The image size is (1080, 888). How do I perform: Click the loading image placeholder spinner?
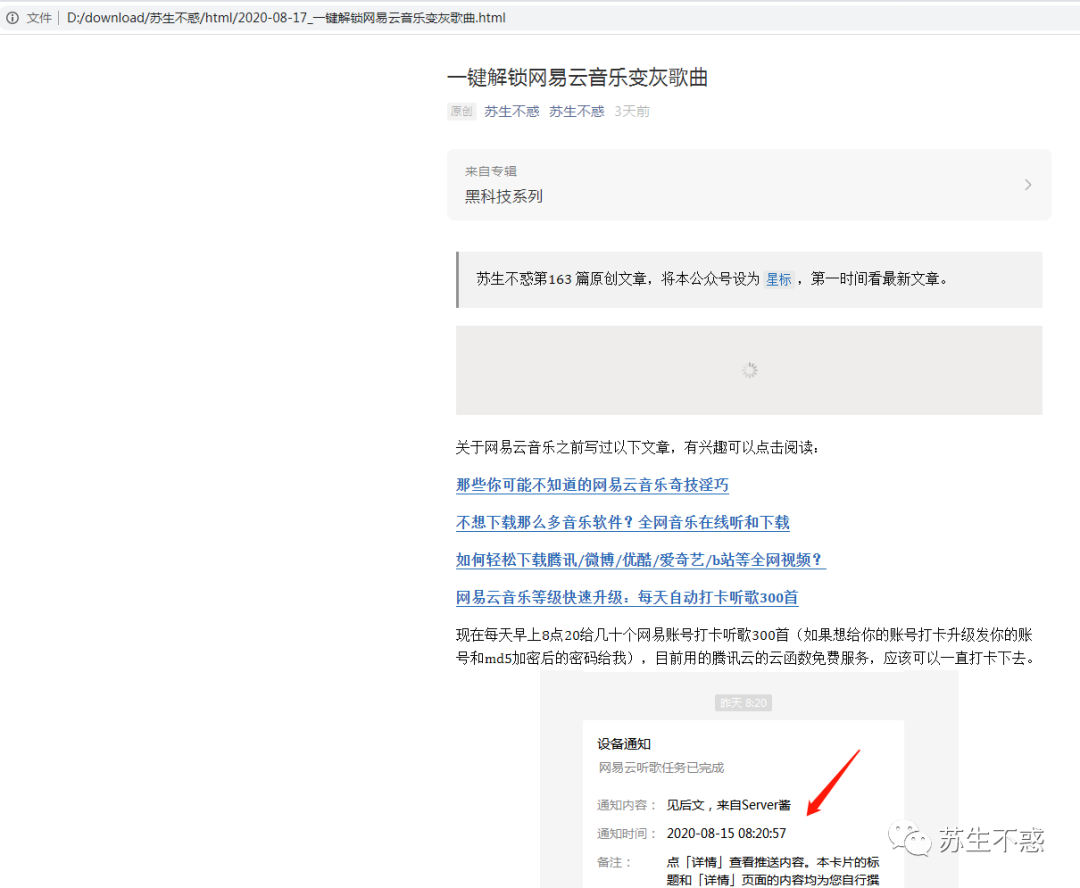pos(749,370)
